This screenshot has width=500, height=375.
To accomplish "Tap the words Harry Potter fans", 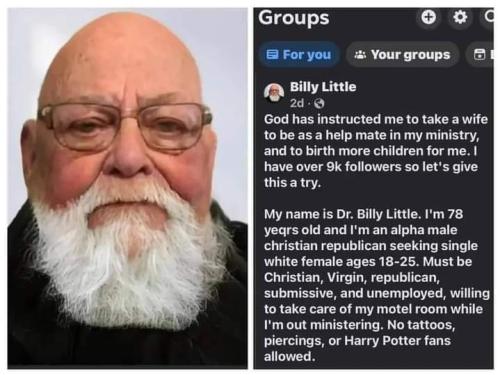I will tap(397, 341).
